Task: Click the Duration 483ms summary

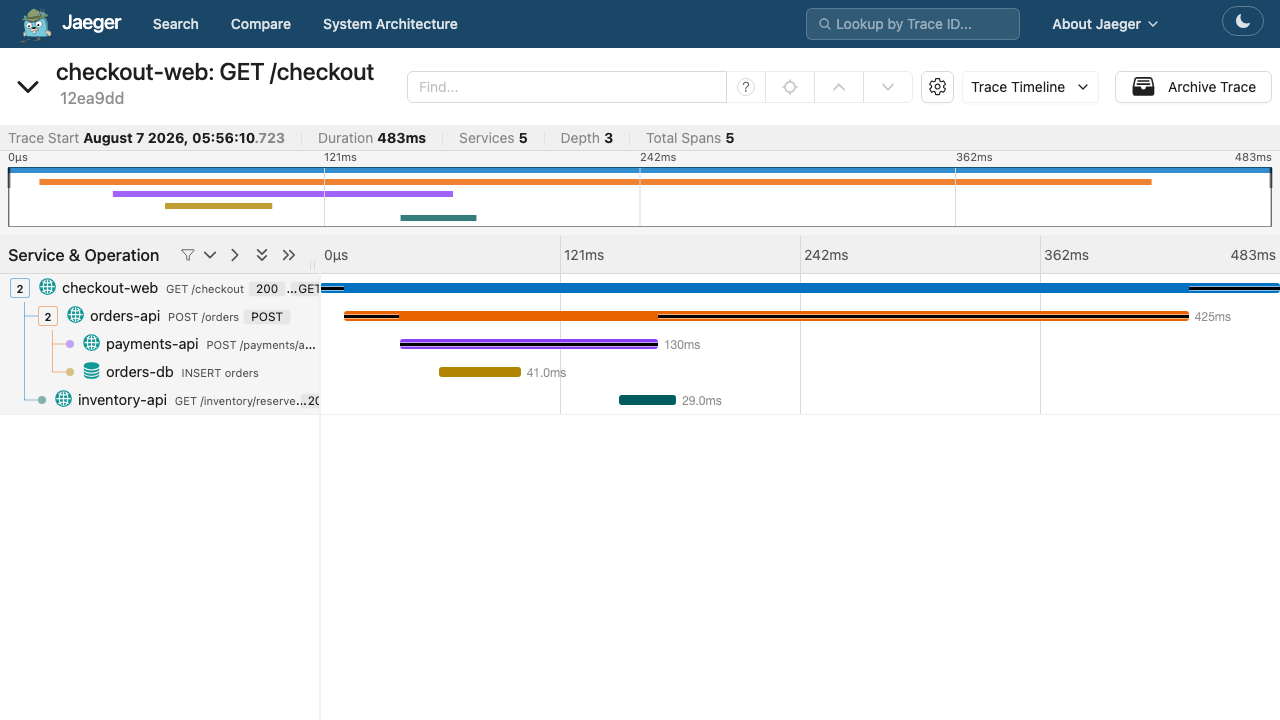Action: (372, 138)
